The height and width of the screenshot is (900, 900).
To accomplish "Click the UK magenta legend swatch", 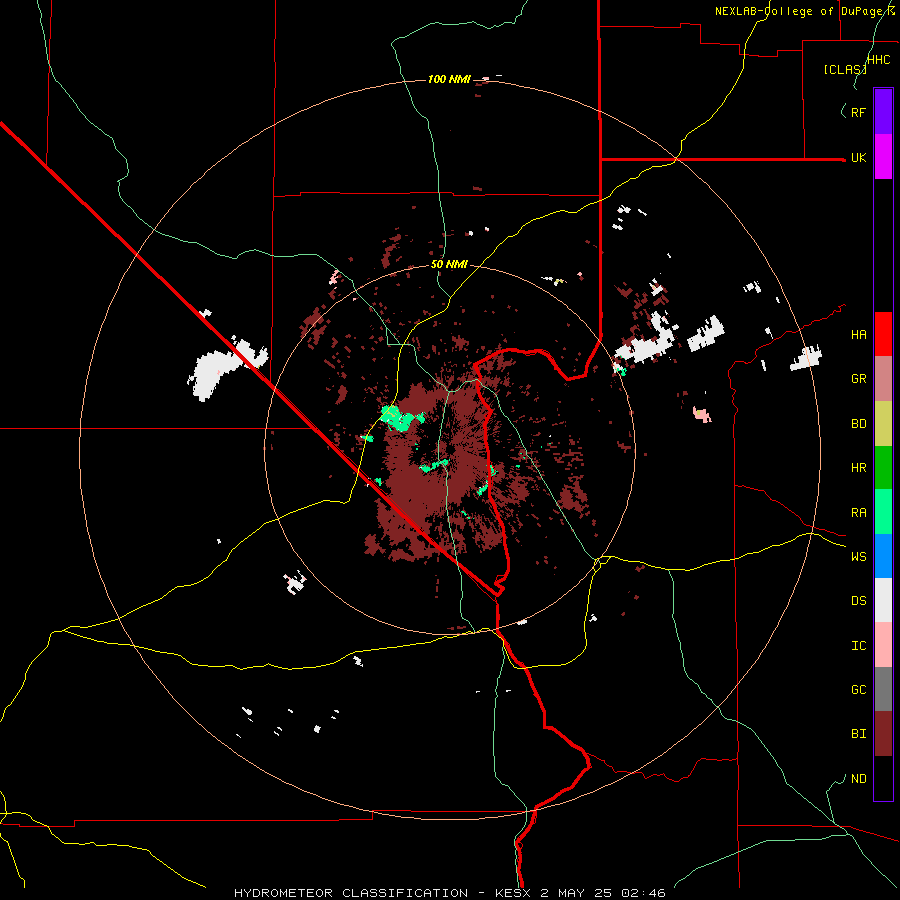I will click(883, 157).
